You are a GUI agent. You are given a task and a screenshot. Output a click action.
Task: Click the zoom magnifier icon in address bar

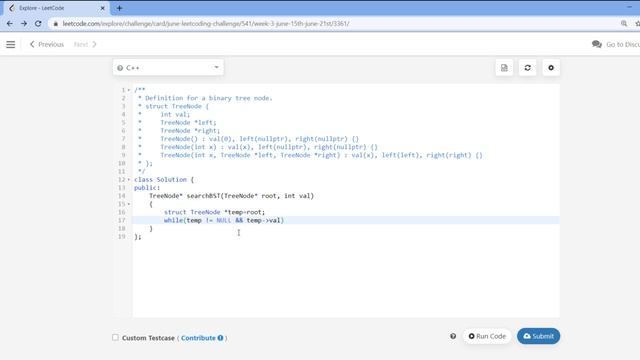pyautogui.click(x=624, y=24)
